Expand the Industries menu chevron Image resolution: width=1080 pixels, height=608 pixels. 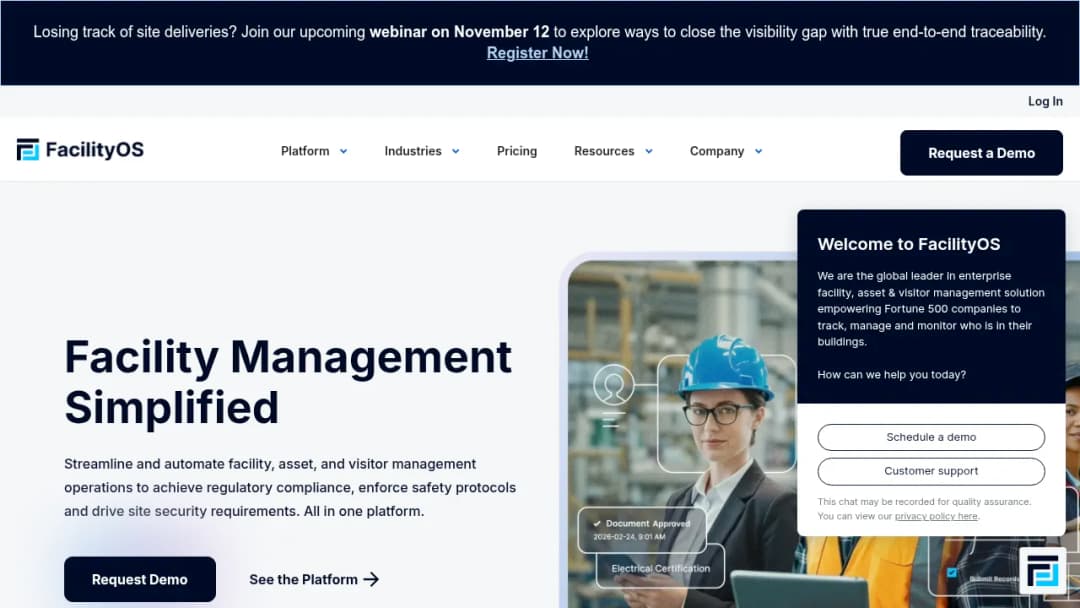(x=456, y=151)
